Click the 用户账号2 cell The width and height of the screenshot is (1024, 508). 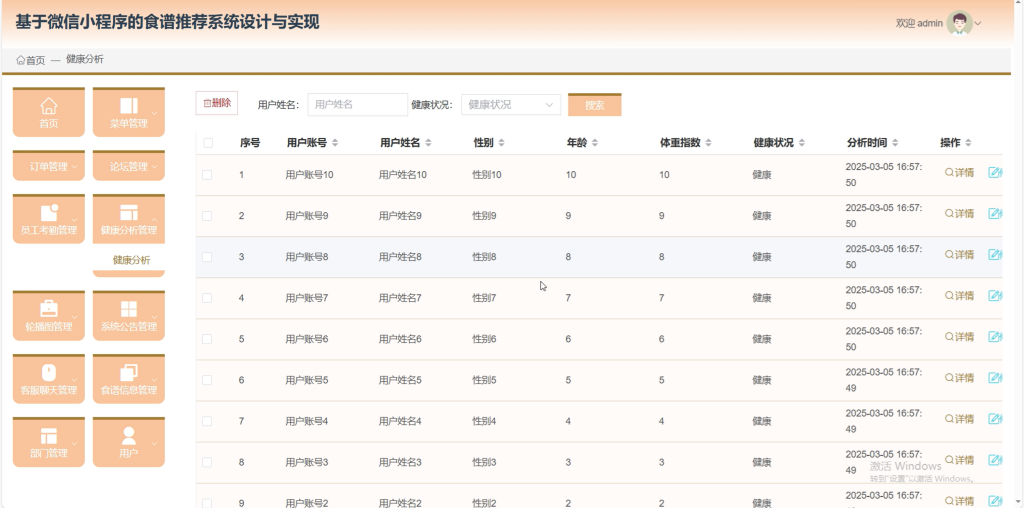(307, 503)
